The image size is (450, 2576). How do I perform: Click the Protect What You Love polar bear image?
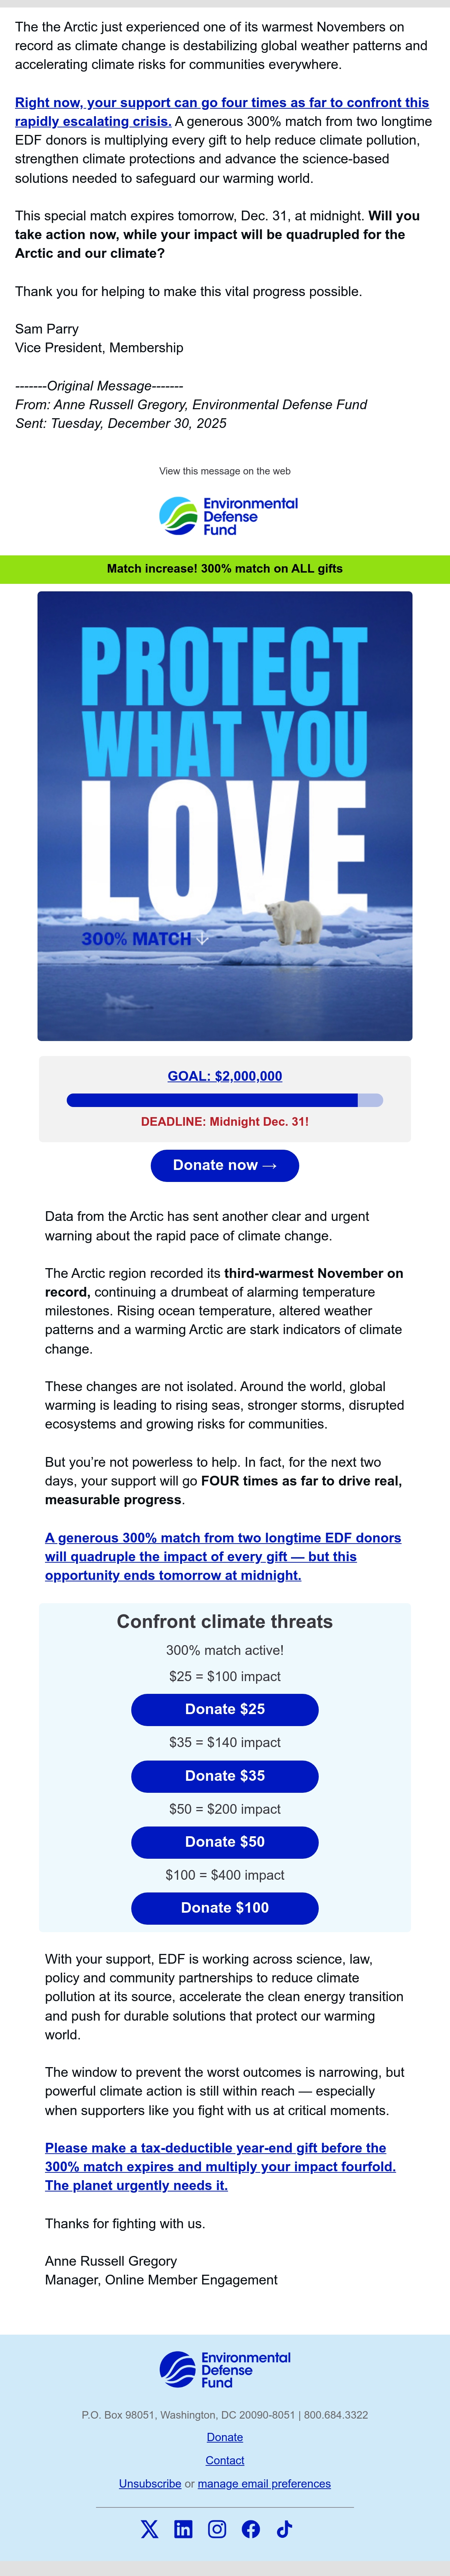pos(225,816)
